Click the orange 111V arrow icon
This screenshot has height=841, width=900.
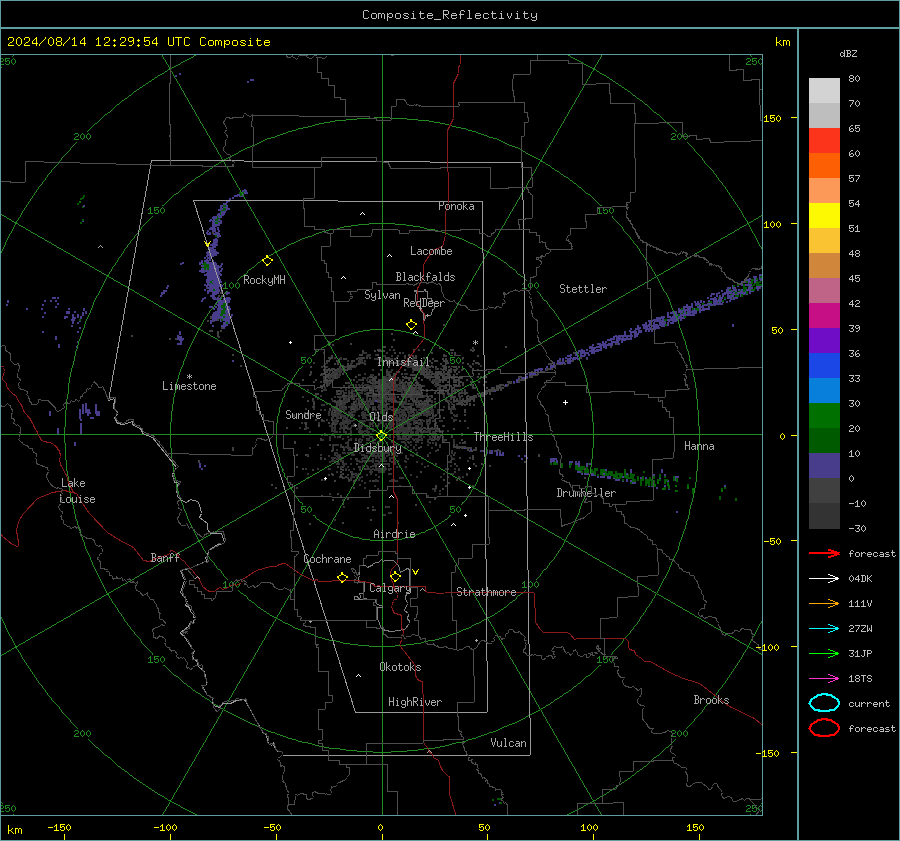(x=824, y=603)
